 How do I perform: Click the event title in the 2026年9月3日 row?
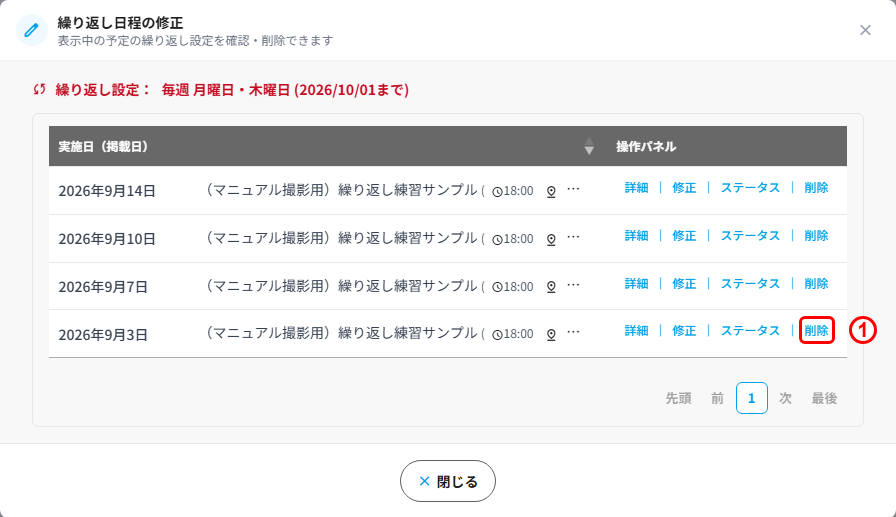(x=344, y=333)
